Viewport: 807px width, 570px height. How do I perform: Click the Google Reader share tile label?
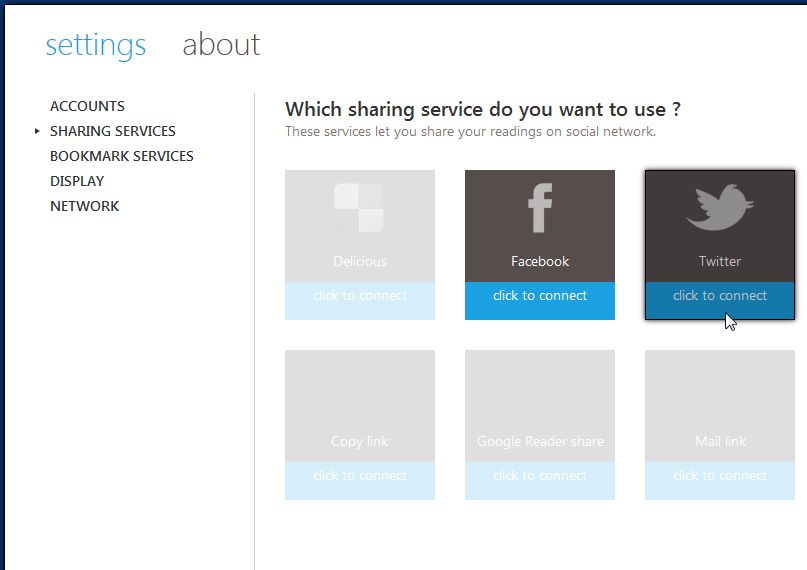click(540, 441)
